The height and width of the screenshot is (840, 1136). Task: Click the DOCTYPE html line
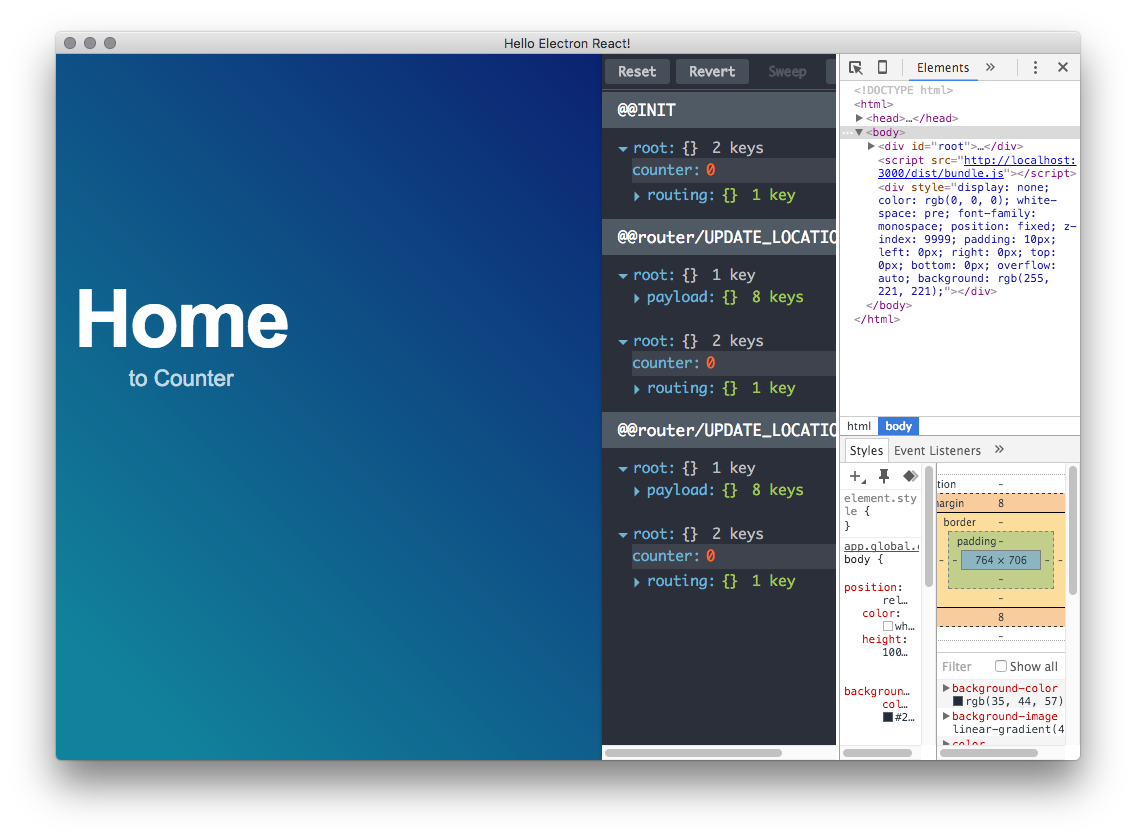[903, 91]
